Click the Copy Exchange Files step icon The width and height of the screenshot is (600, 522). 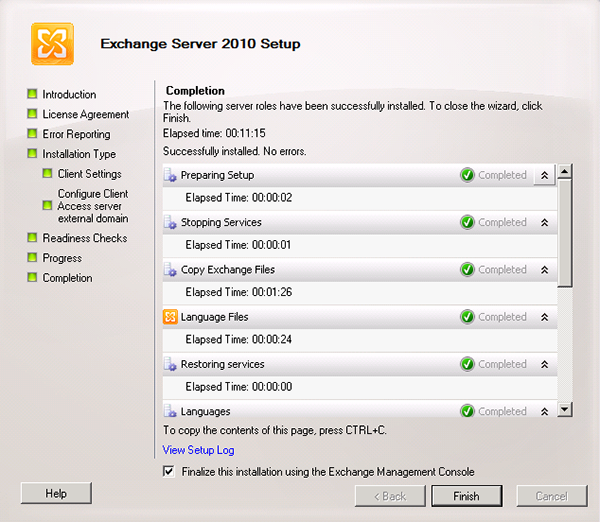coord(170,270)
